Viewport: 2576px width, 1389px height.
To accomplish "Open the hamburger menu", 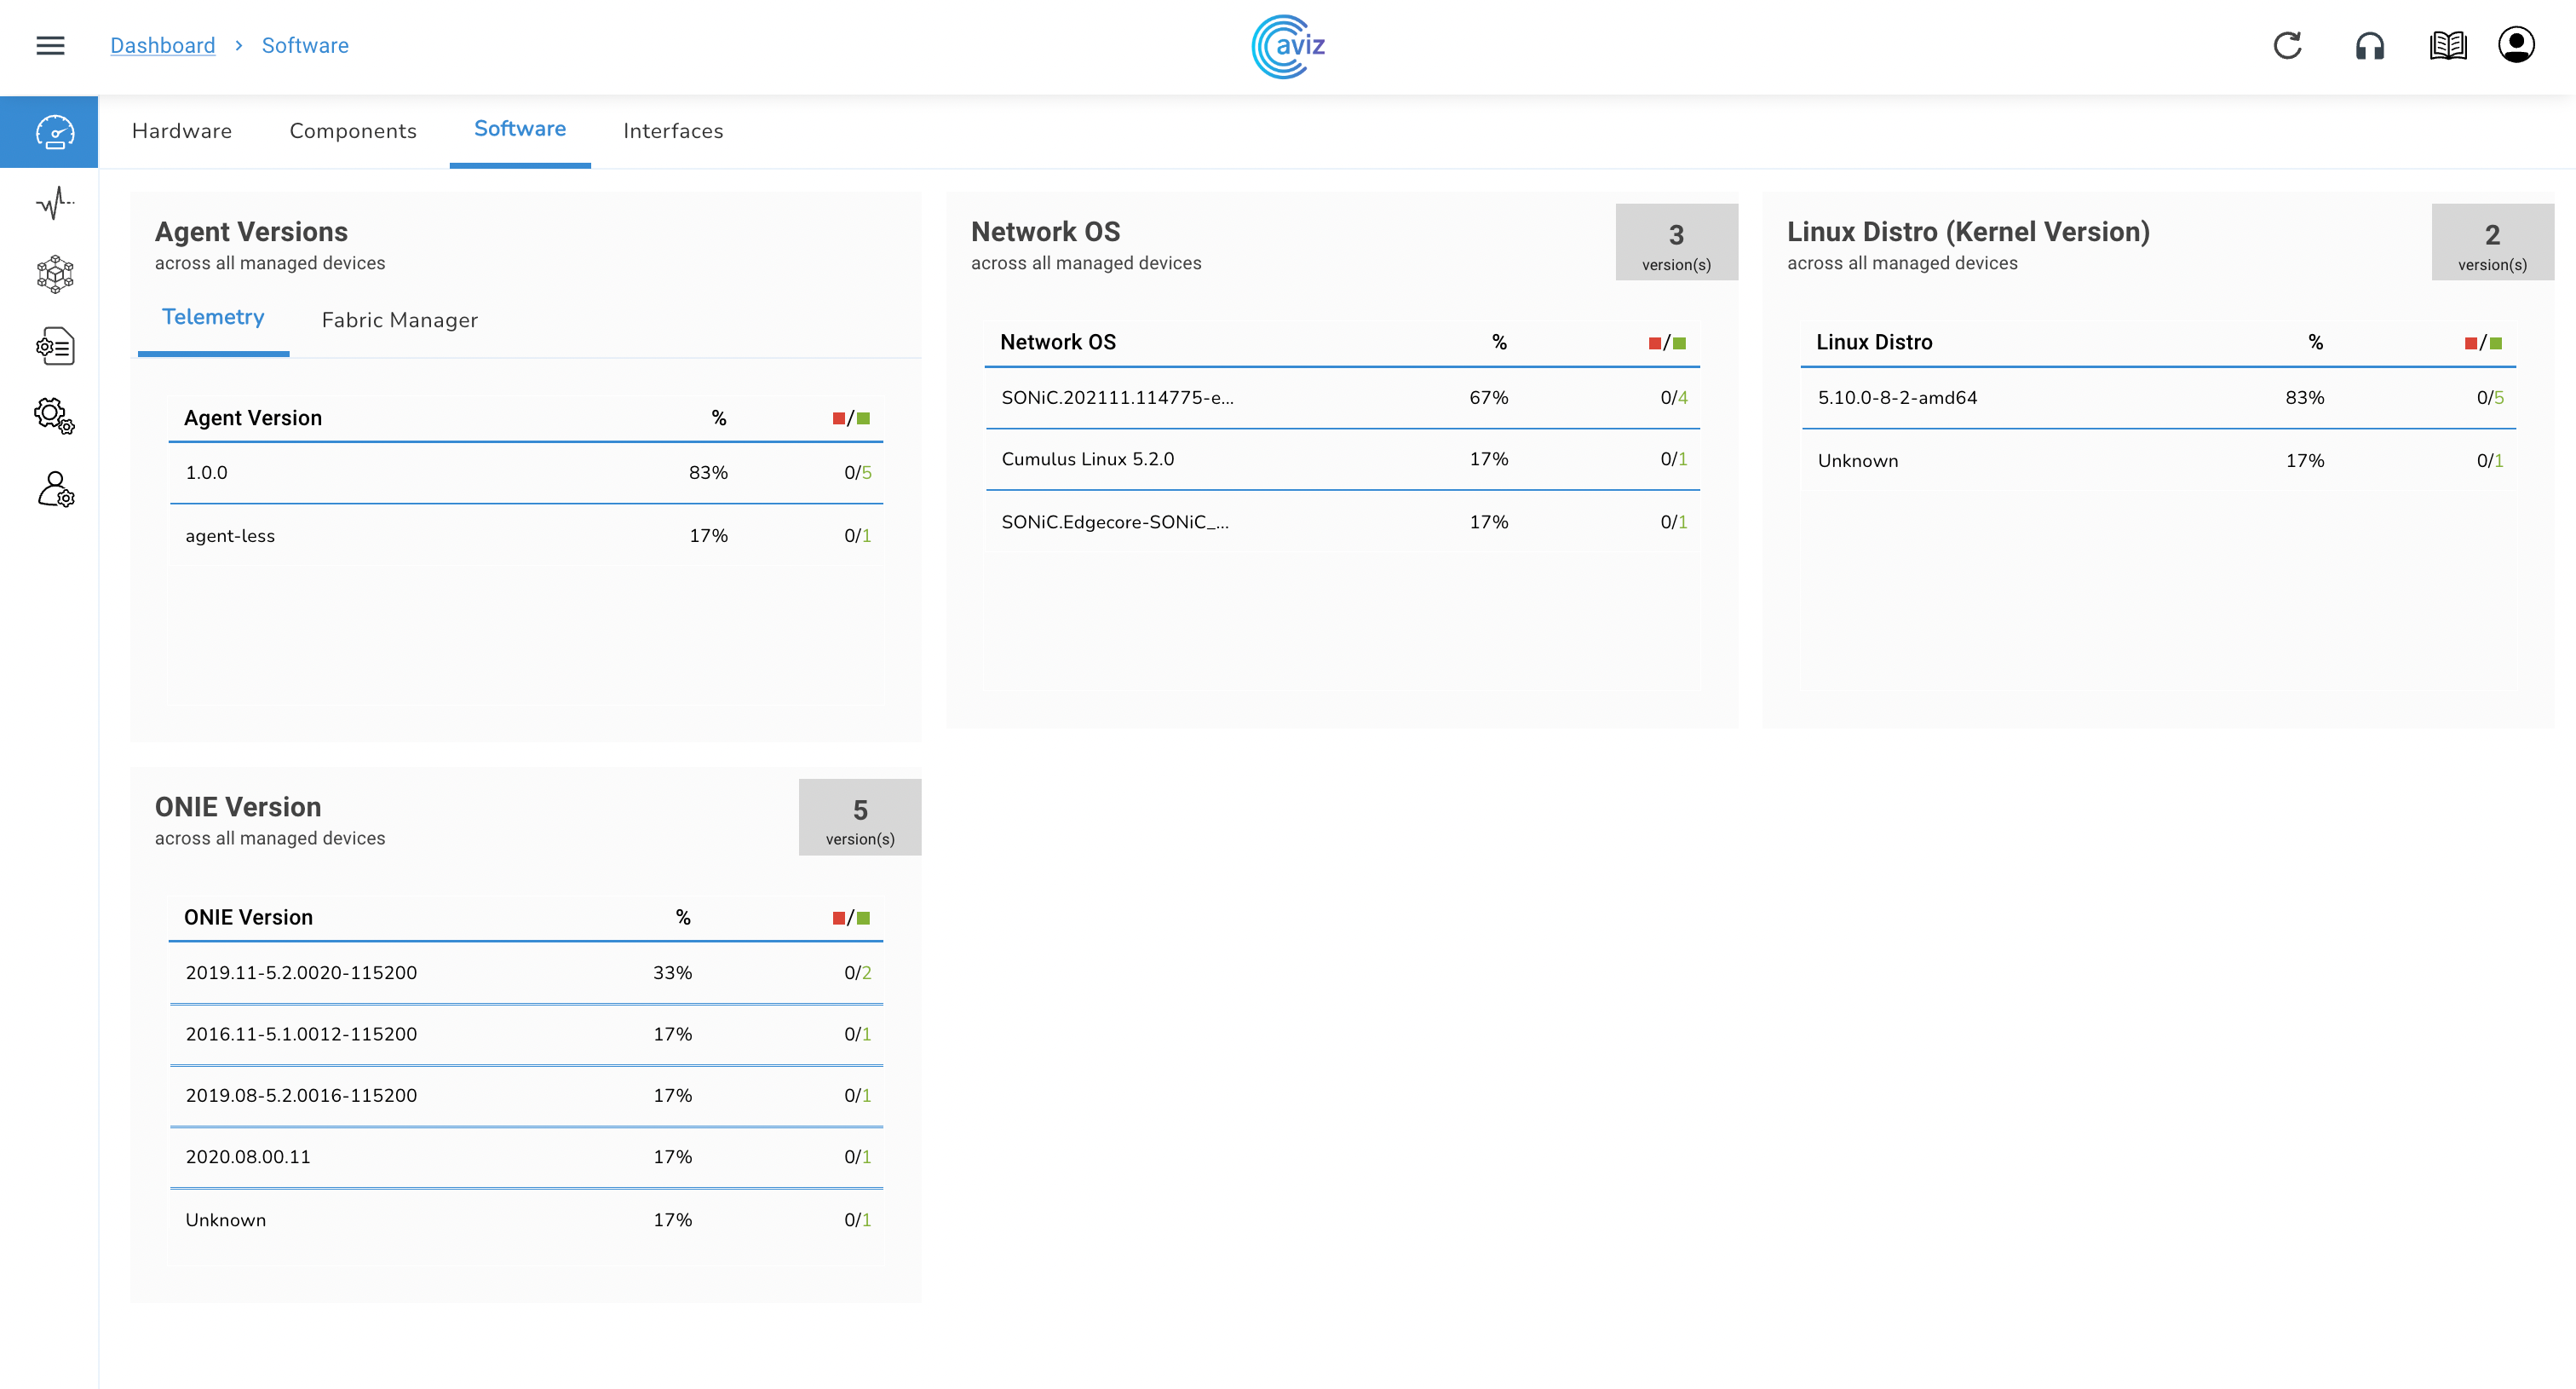I will [x=50, y=45].
